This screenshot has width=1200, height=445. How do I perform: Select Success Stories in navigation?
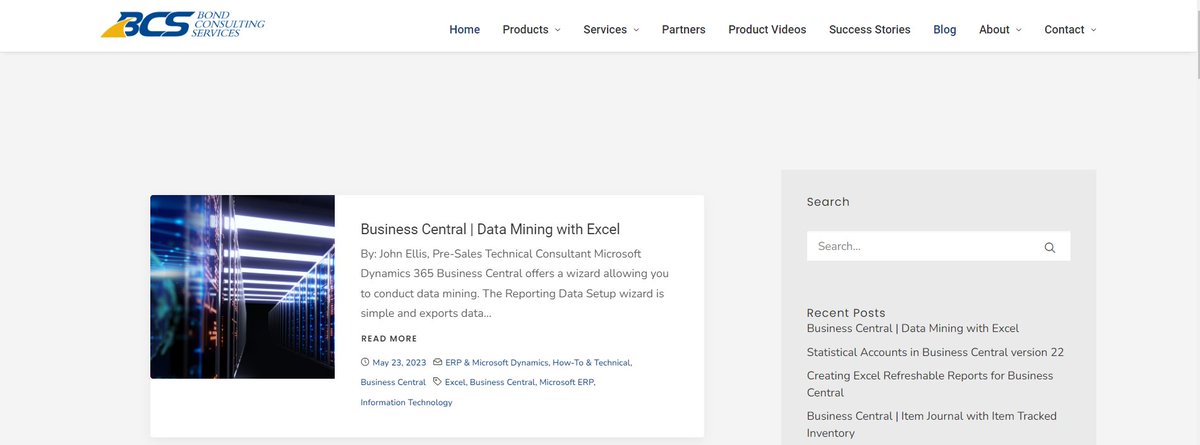[x=870, y=29]
